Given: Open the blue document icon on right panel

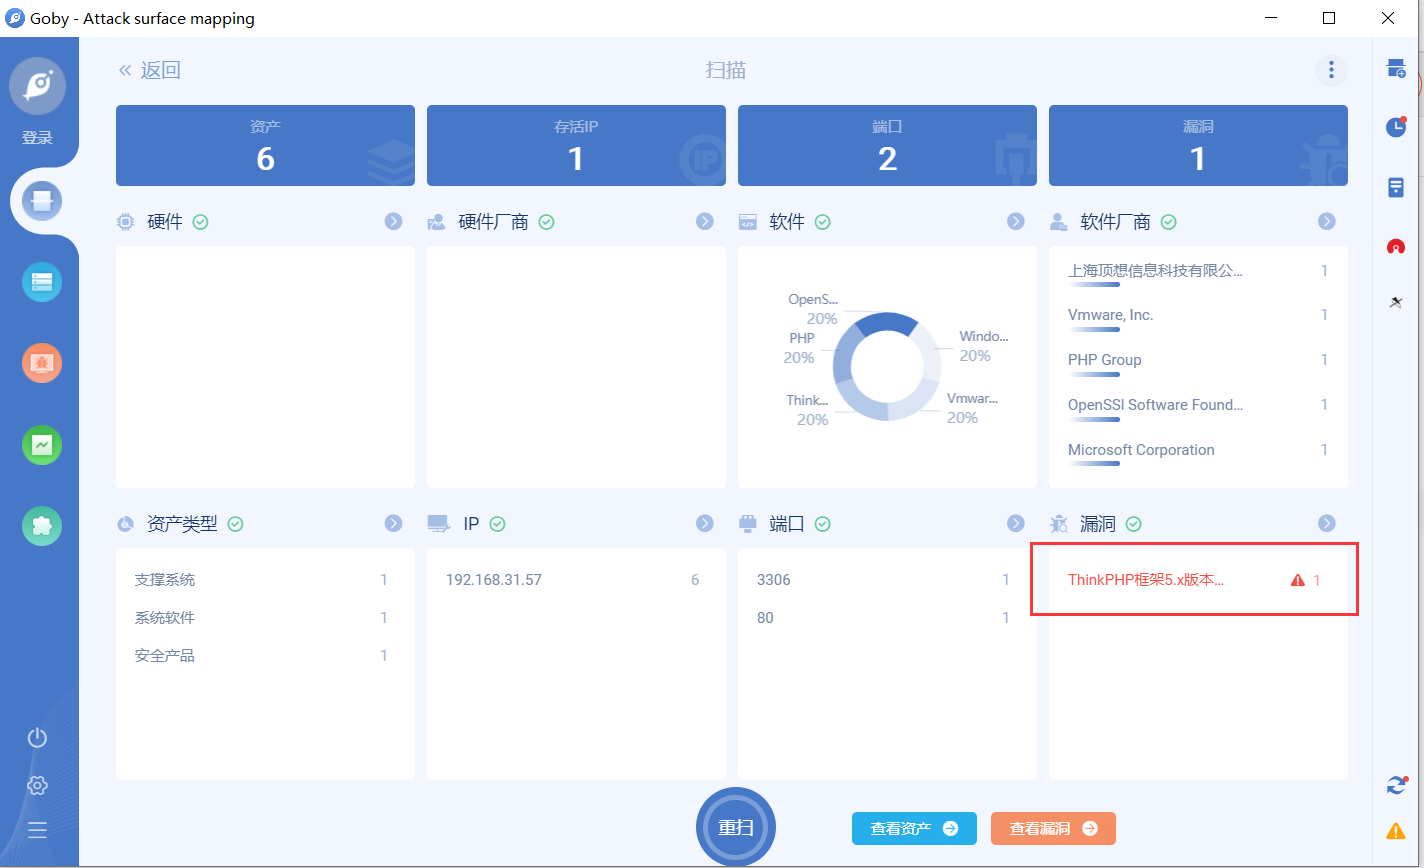Looking at the screenshot, I should 1396,187.
